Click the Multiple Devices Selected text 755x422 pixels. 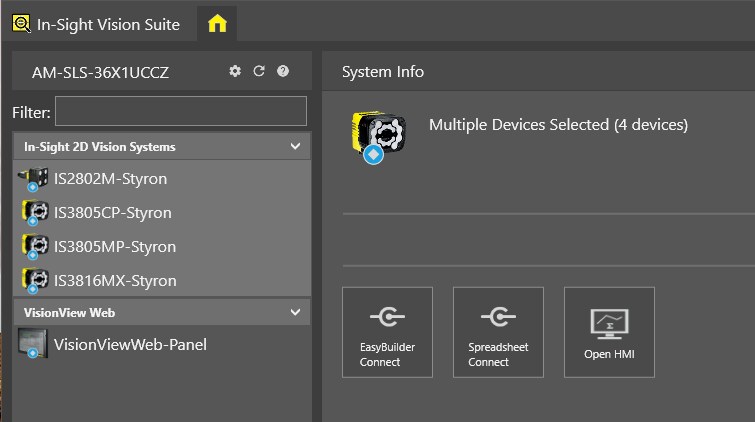click(558, 125)
